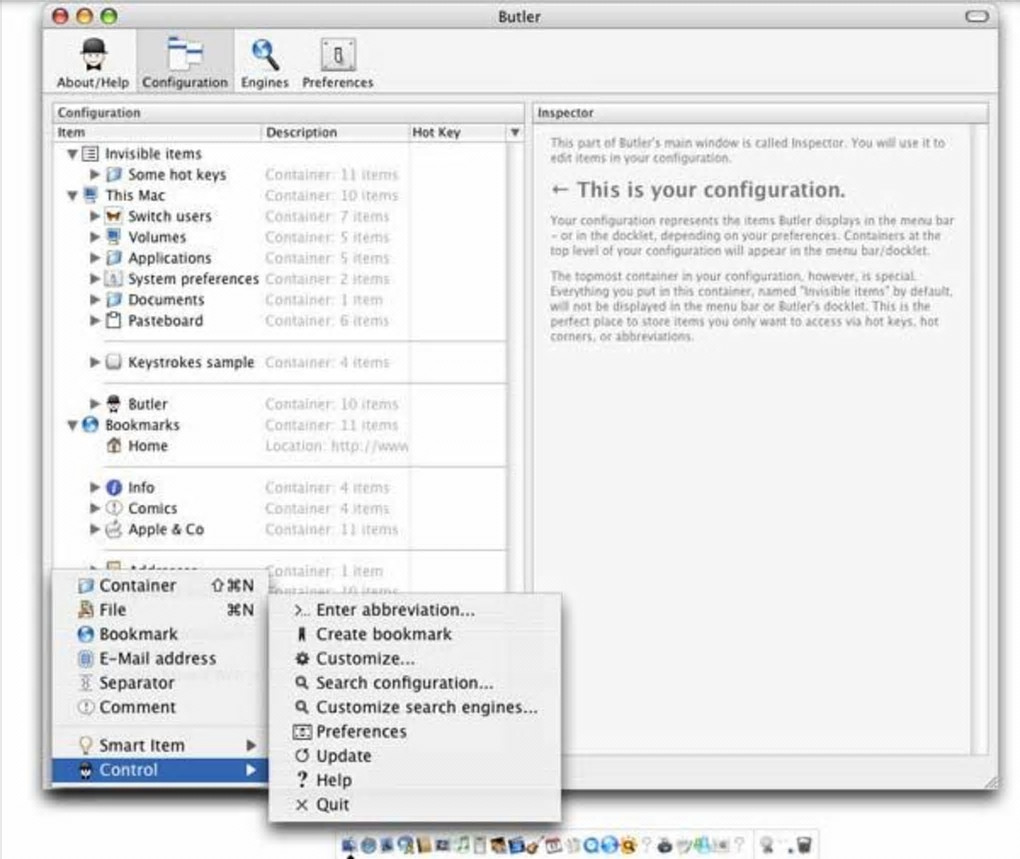
Task: Click the Volumes drive icon
Action: 114,237
